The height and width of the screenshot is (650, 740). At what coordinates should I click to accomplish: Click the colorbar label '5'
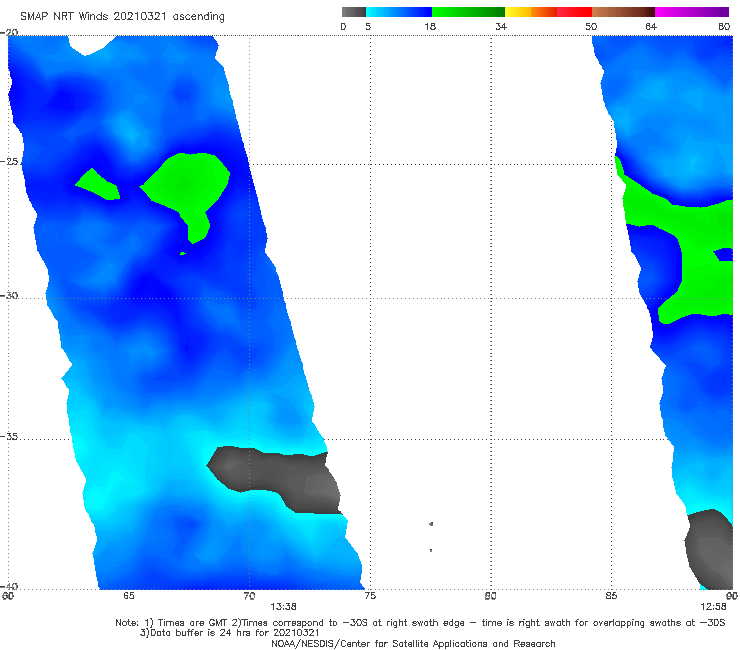[x=368, y=26]
